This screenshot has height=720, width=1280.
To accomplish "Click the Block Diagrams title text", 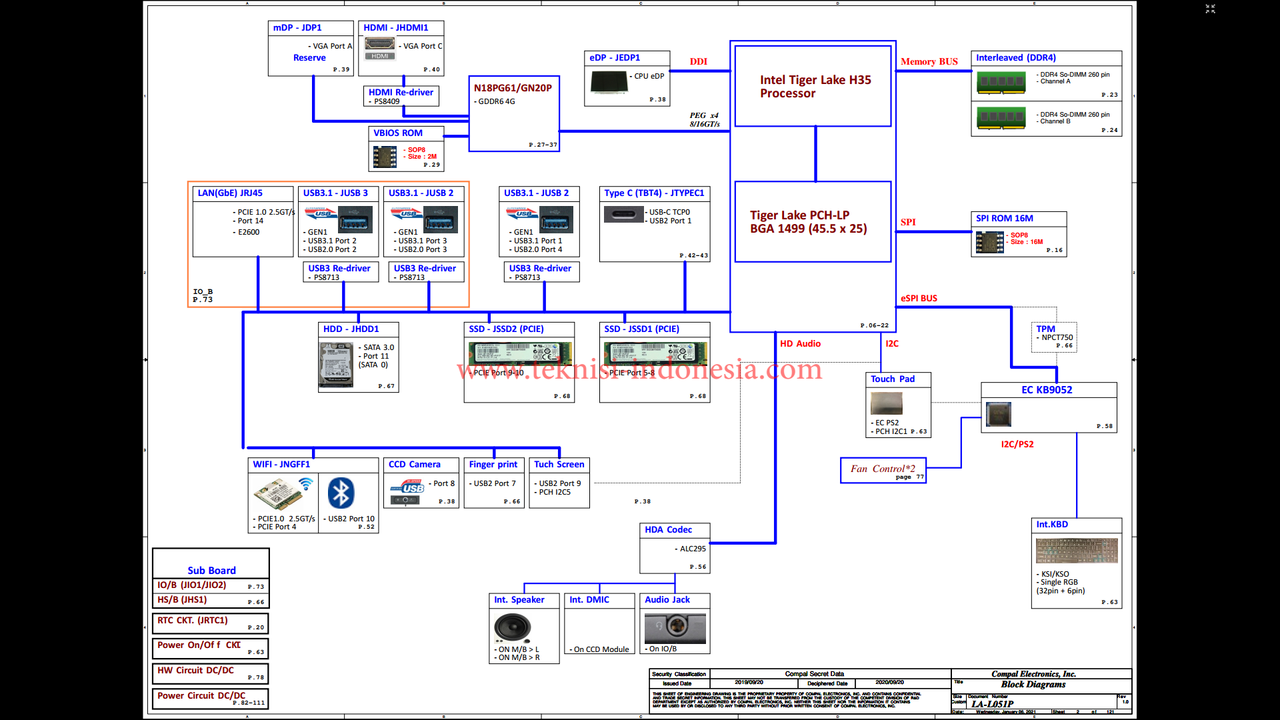I will pos(1033,685).
